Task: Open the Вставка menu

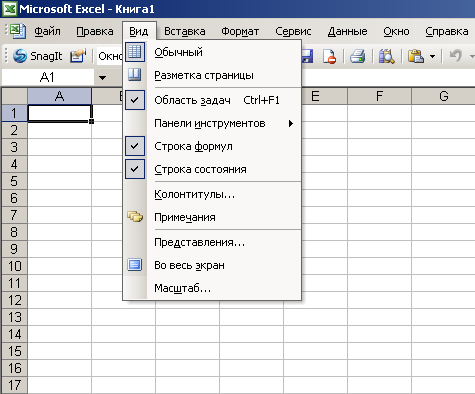Action: tap(185, 31)
